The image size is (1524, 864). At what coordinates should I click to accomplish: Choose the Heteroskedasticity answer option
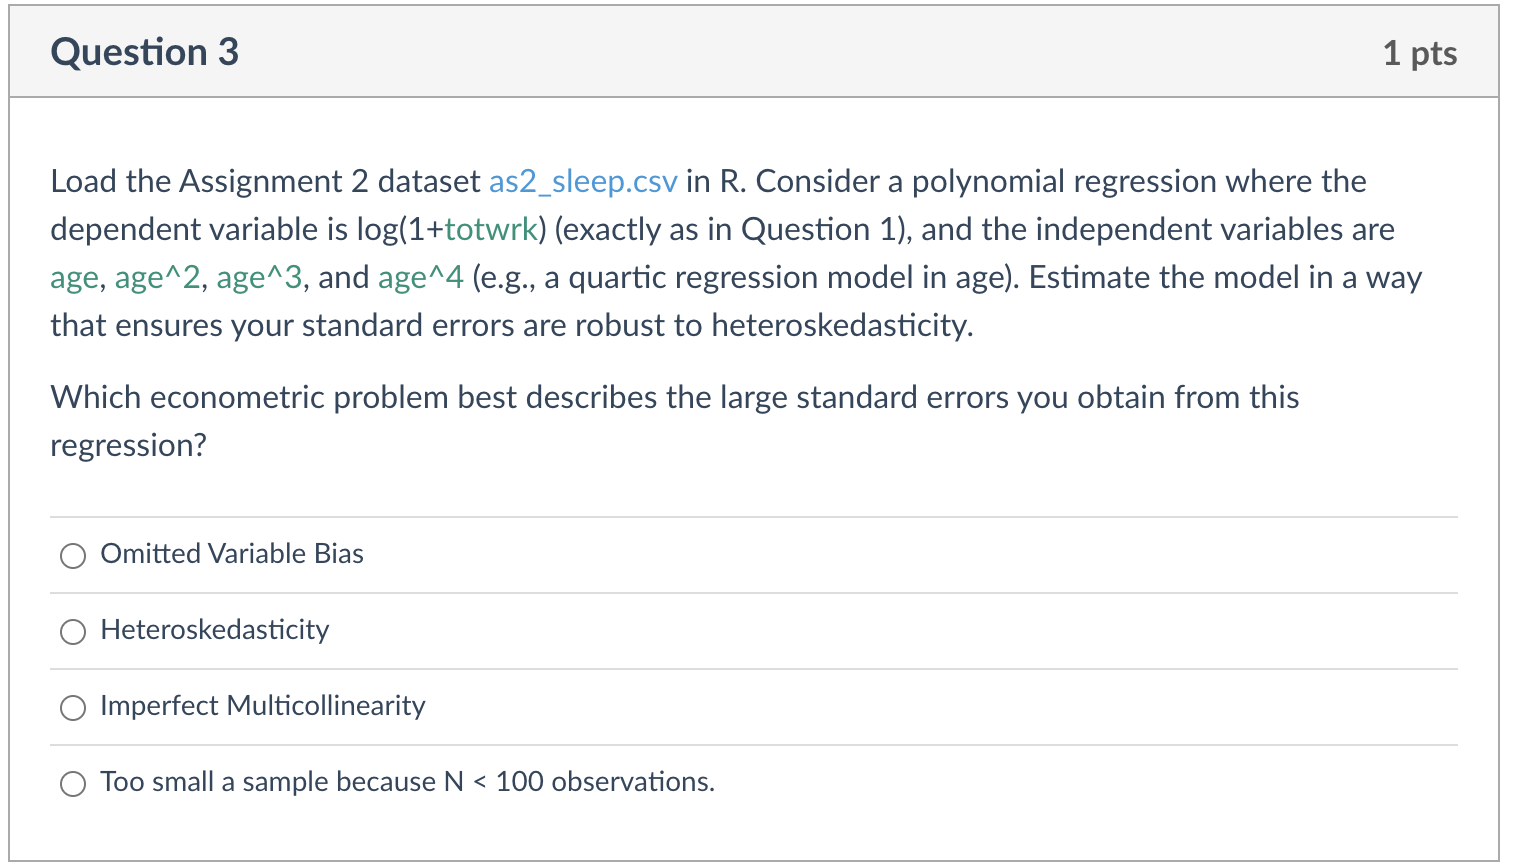click(72, 631)
